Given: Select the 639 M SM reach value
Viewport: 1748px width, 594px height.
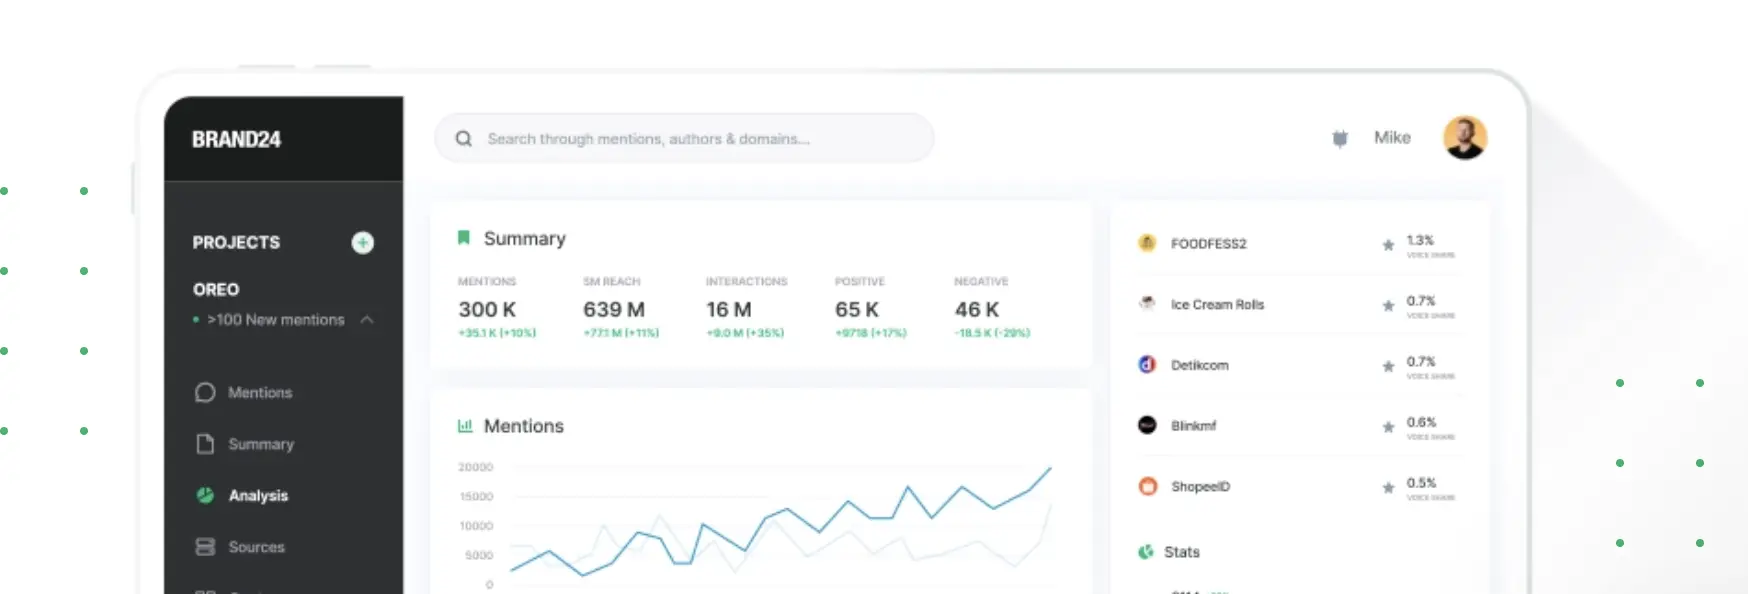Looking at the screenshot, I should tap(614, 310).
